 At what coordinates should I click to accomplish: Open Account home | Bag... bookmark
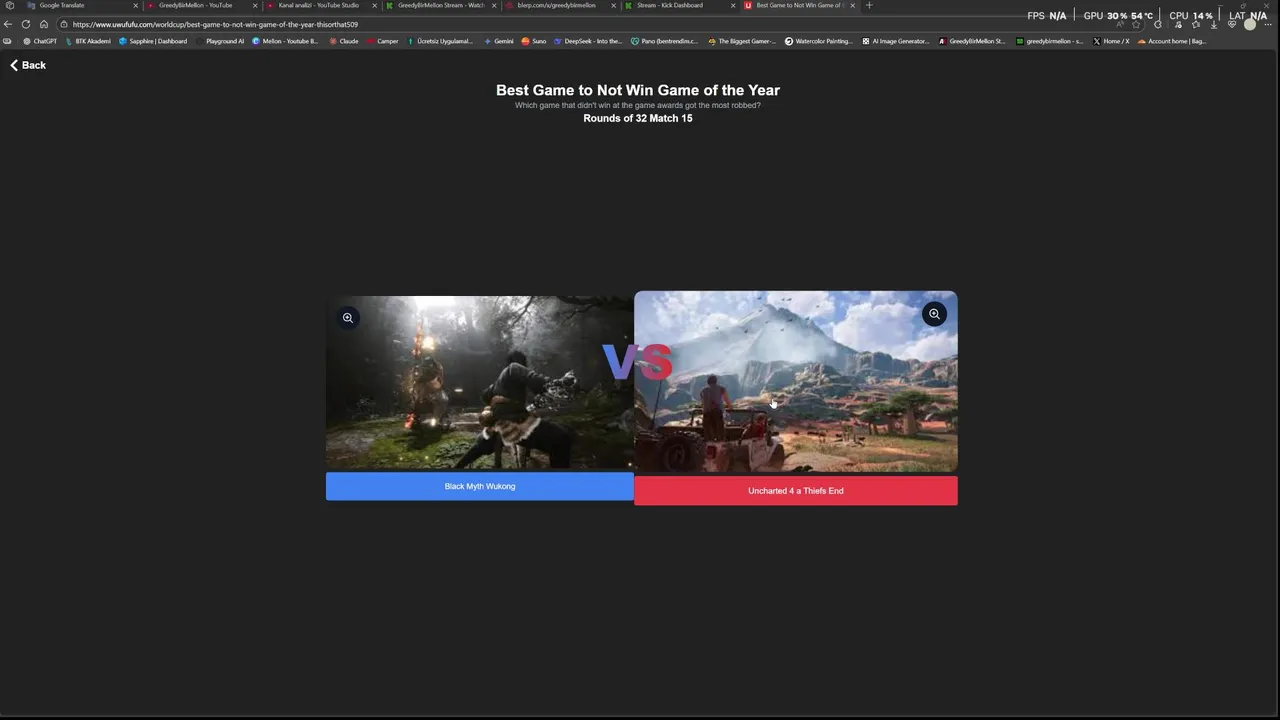(1171, 41)
